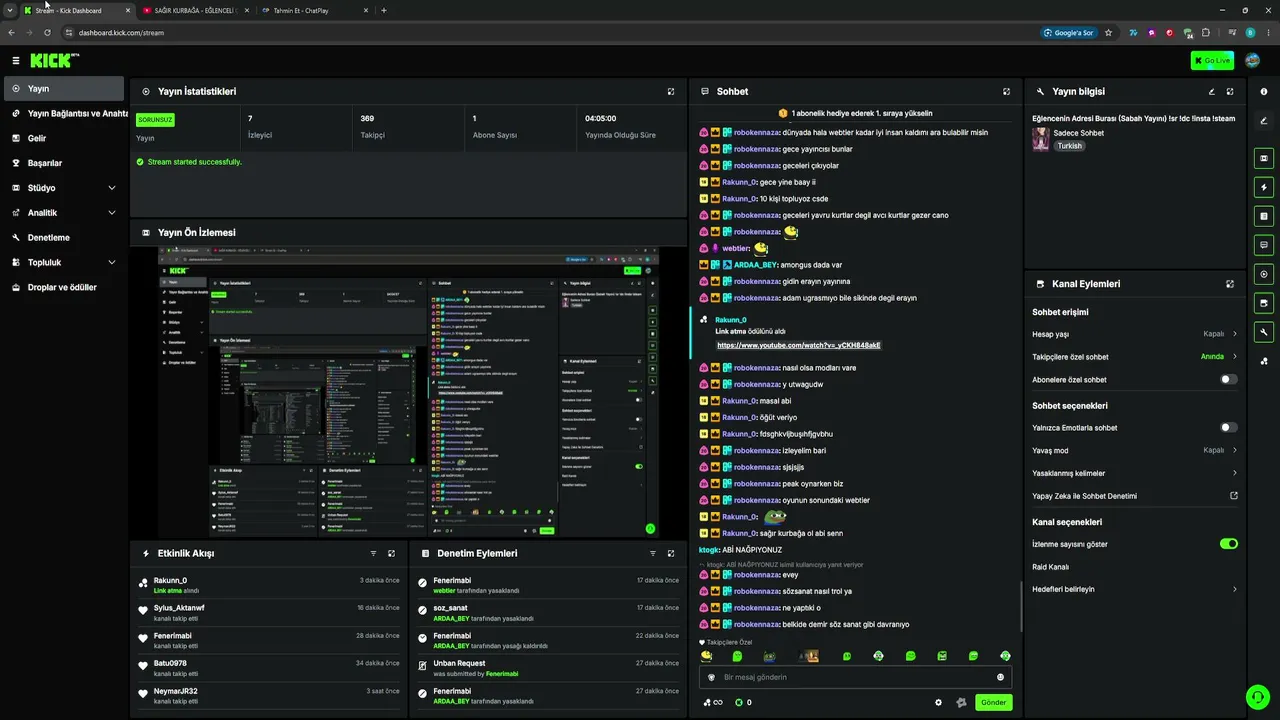Open the YouTube link in chat
Viewport: 1280px width, 720px height.
click(799, 345)
